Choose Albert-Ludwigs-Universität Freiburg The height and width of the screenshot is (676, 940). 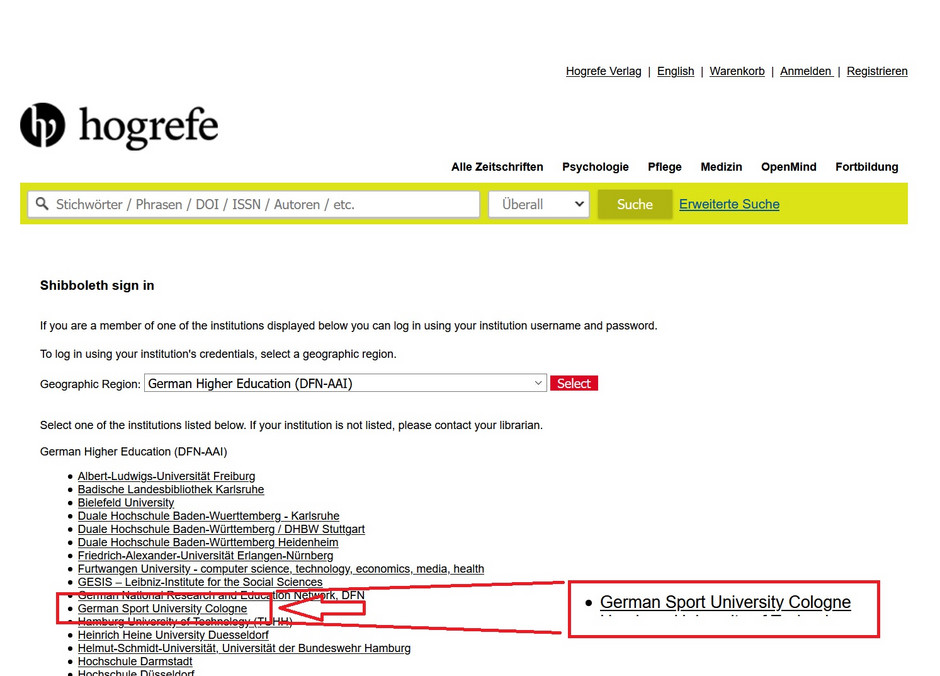(x=166, y=476)
